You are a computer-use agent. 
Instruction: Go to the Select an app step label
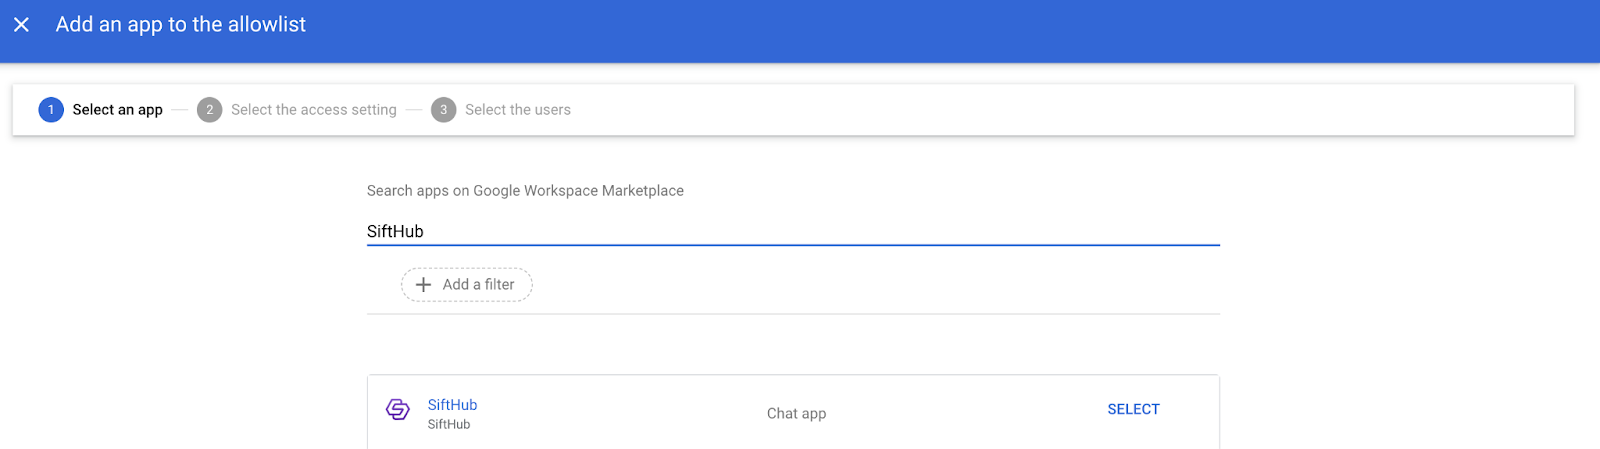click(x=117, y=110)
